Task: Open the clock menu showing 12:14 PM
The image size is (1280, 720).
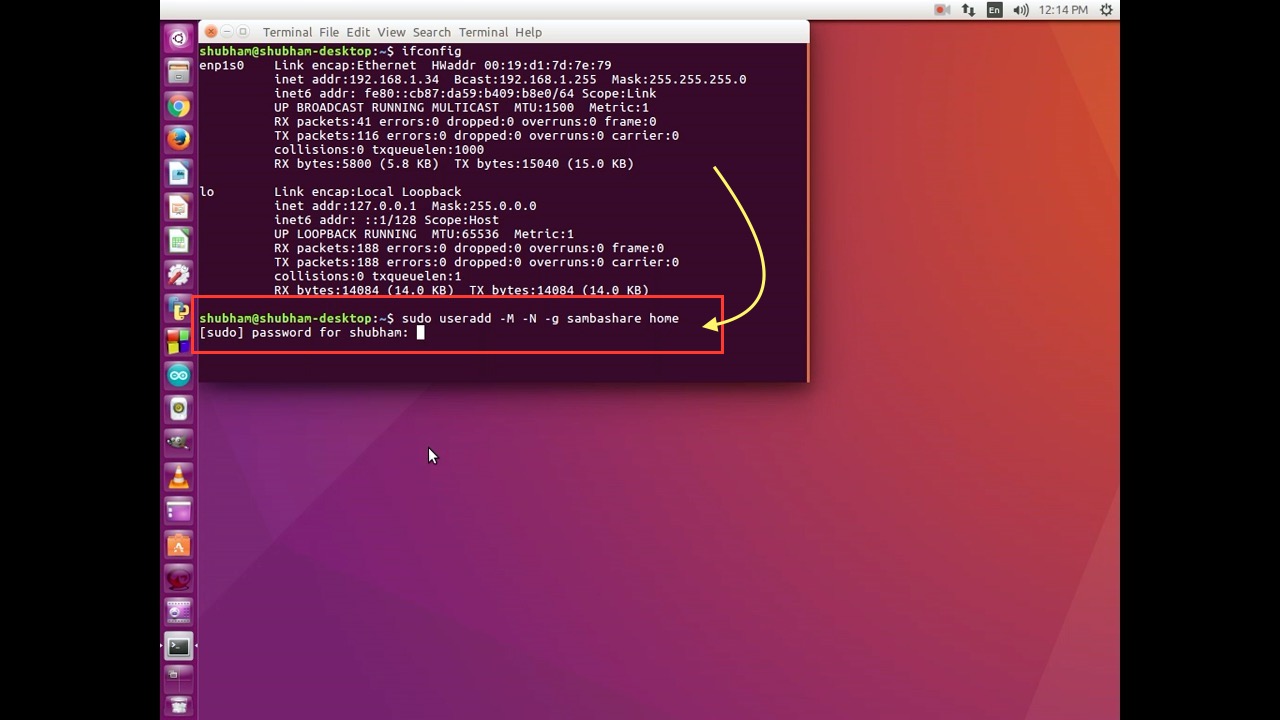Action: coord(1063,10)
